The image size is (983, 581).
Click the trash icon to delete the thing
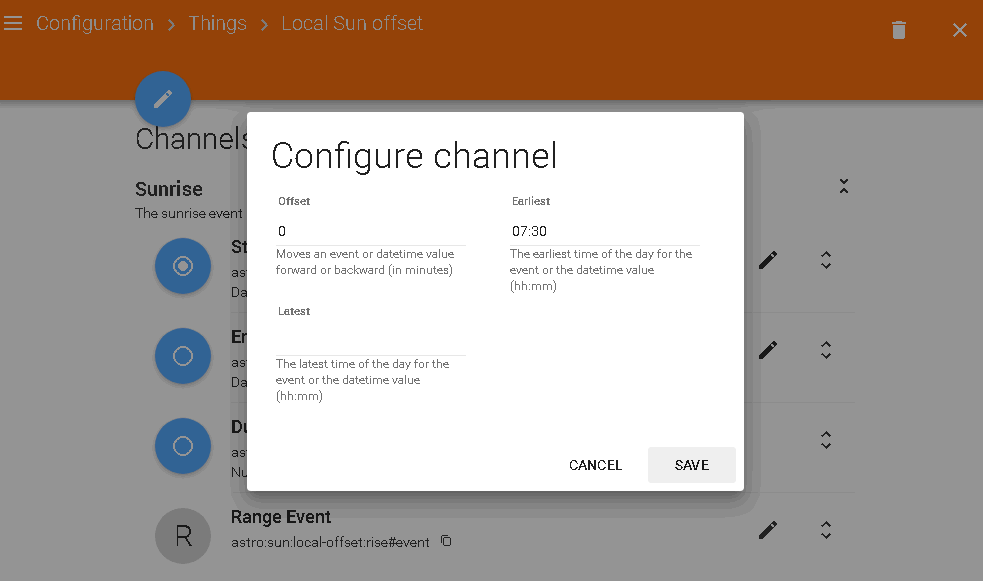(898, 30)
